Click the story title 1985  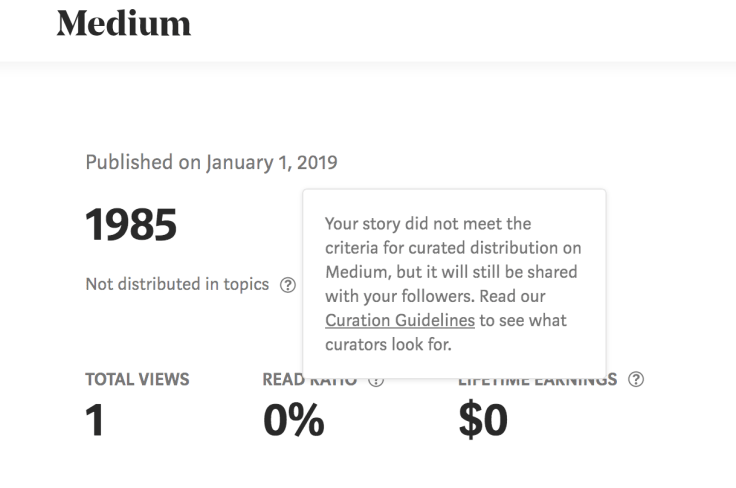point(131,226)
